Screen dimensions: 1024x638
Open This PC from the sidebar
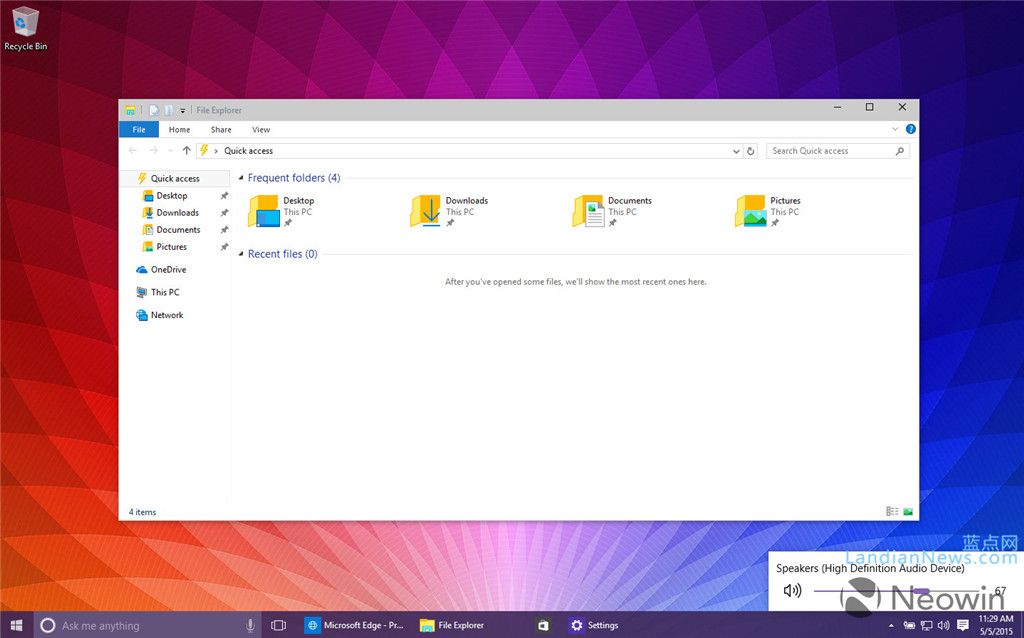(x=163, y=292)
